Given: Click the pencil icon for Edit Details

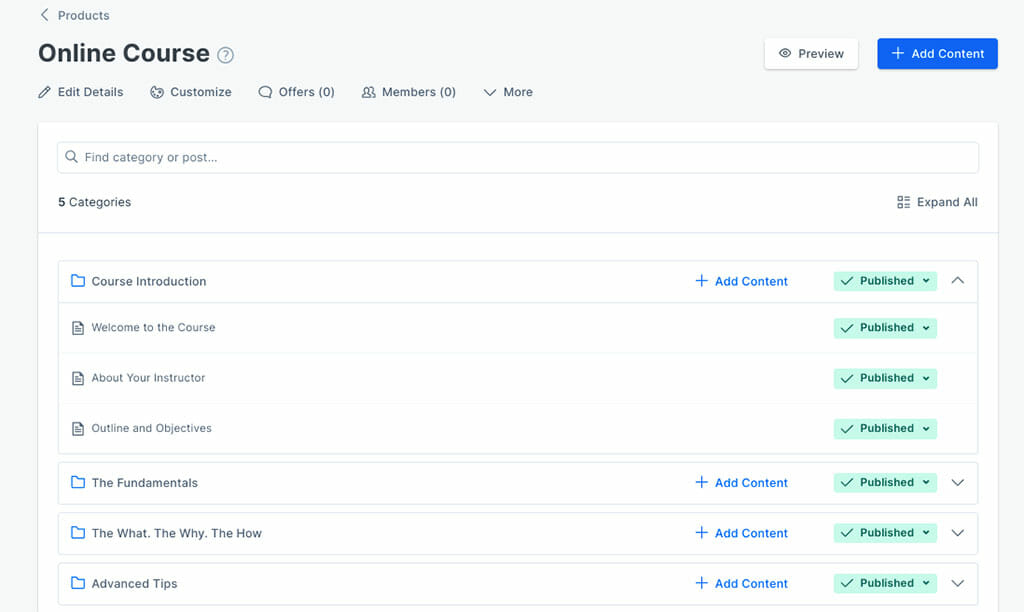Looking at the screenshot, I should [44, 92].
